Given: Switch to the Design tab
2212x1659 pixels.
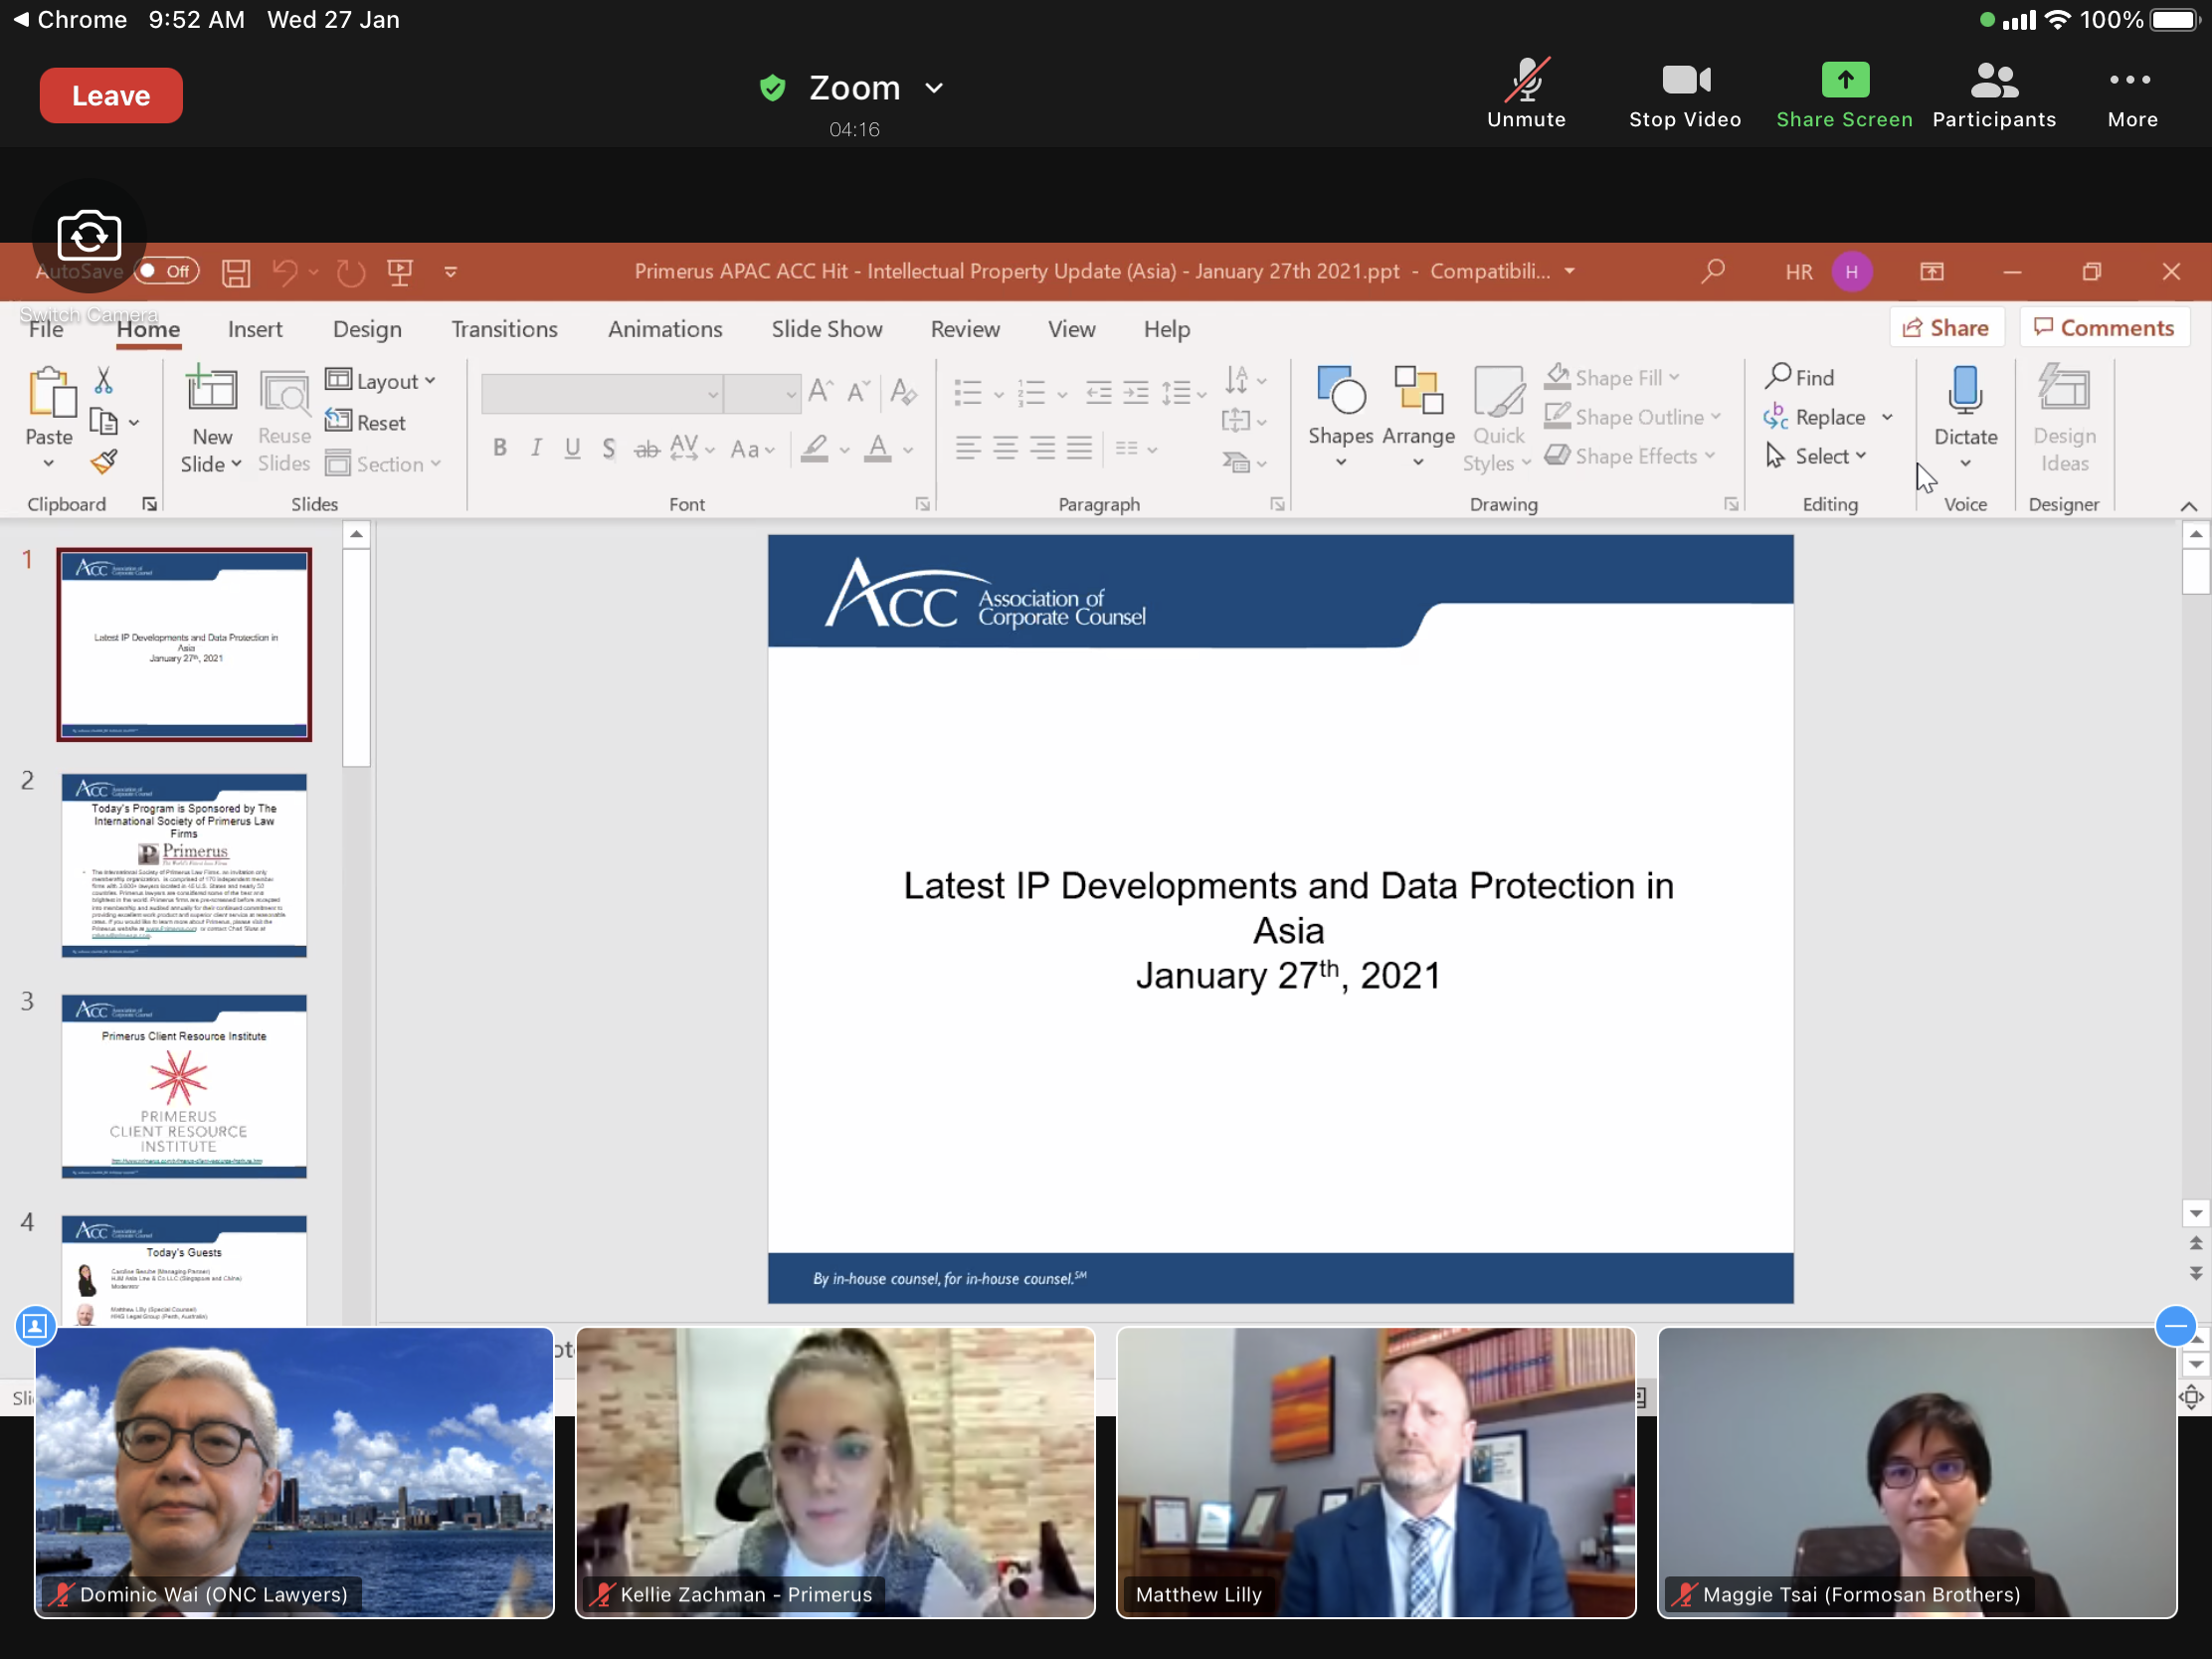Looking at the screenshot, I should (x=367, y=329).
